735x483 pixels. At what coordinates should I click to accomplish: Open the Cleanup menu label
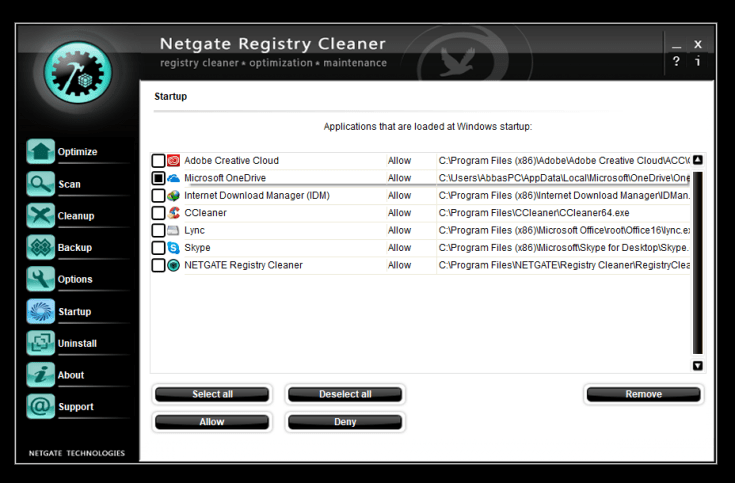76,216
